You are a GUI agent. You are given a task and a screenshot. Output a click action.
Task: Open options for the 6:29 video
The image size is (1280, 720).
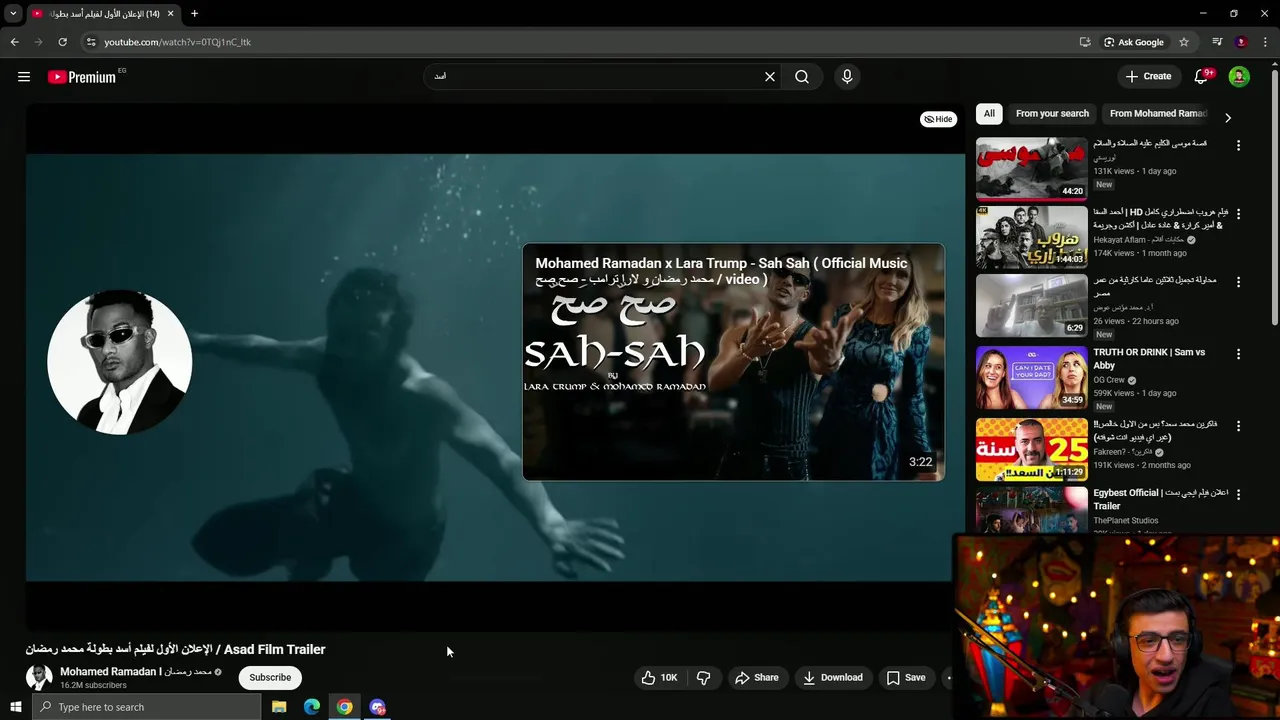(1238, 282)
